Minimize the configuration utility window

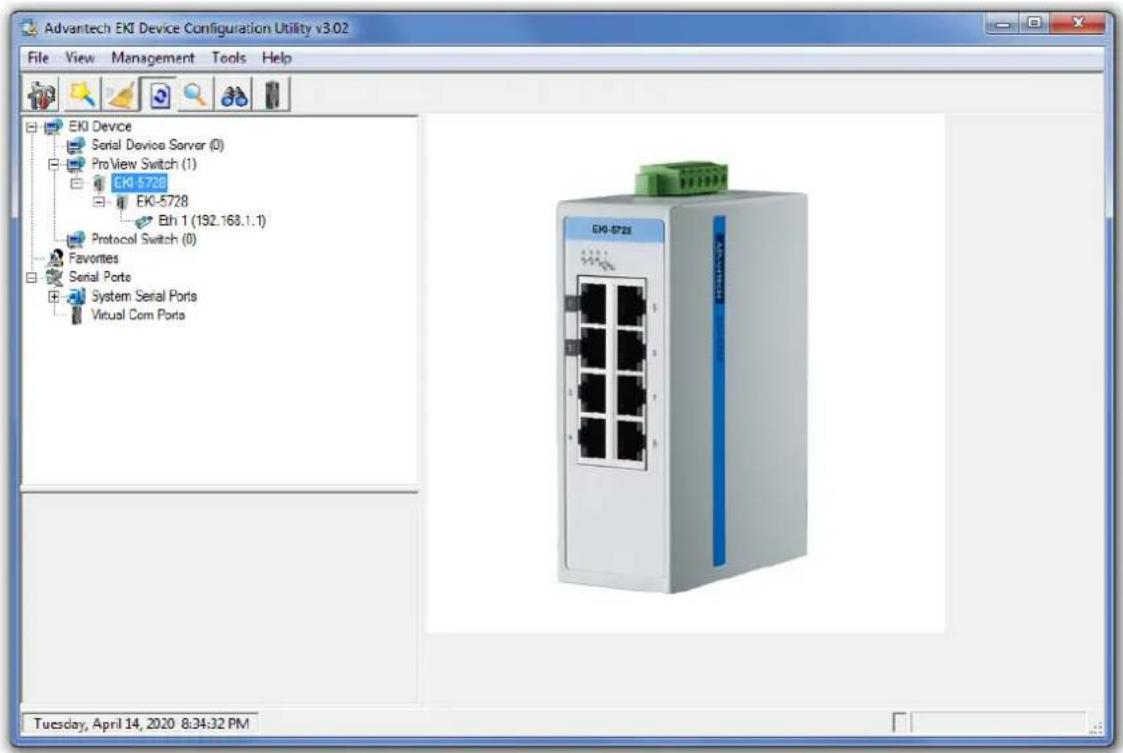coord(1003,24)
